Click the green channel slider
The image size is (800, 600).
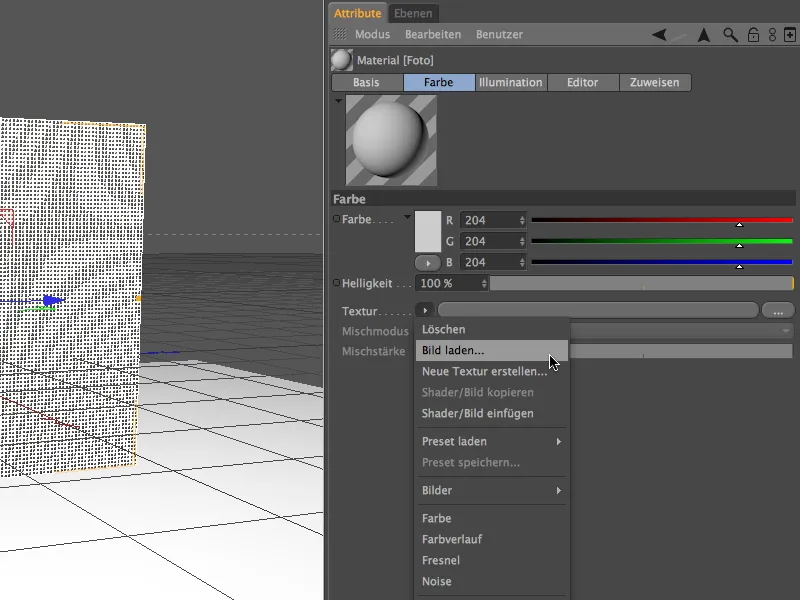pos(660,241)
